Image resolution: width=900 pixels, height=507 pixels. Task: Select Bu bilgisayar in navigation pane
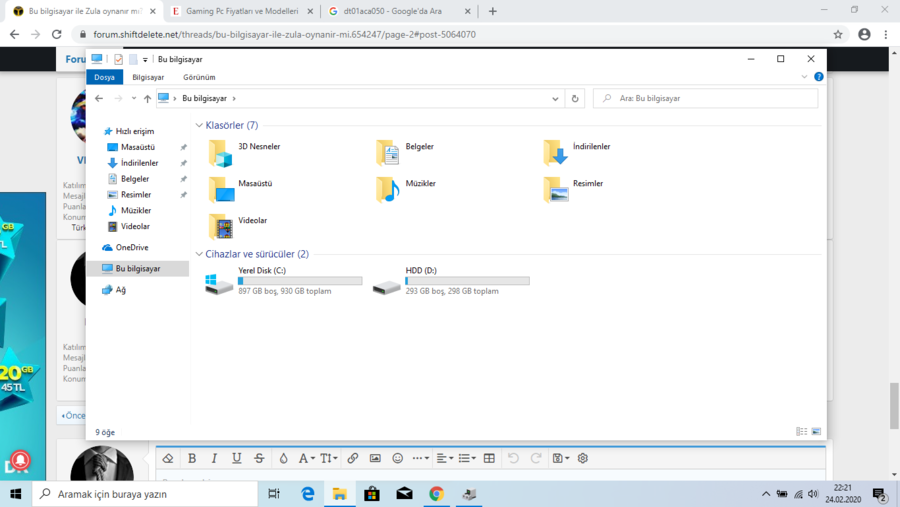point(138,269)
